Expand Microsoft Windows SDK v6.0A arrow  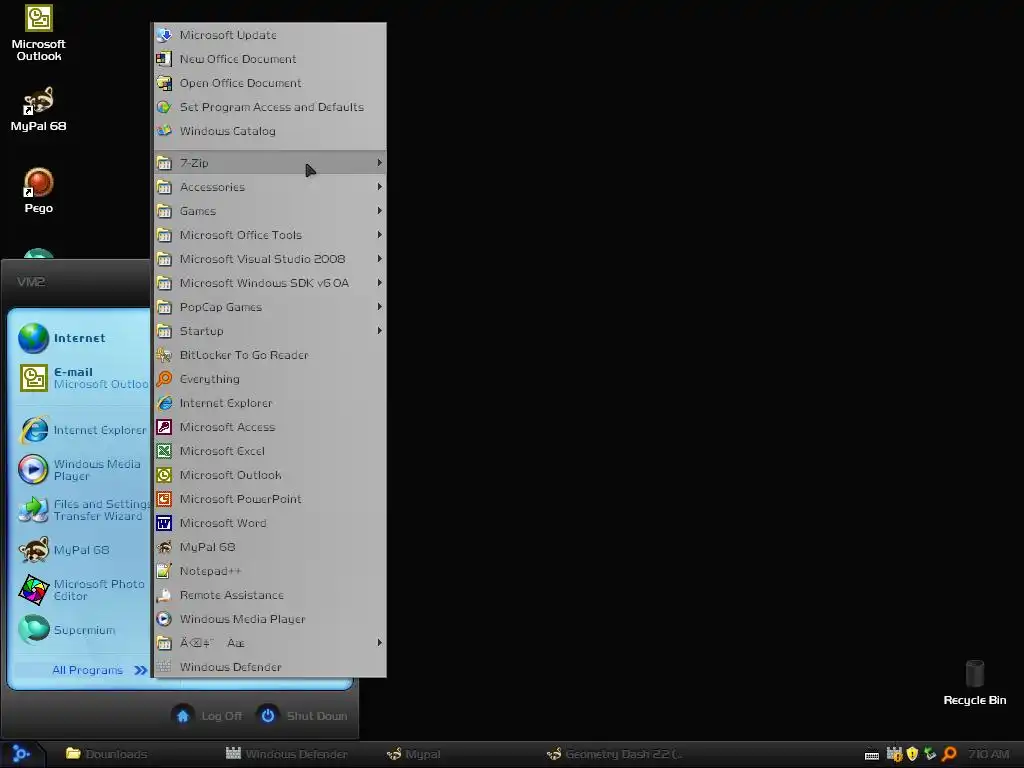tap(379, 283)
